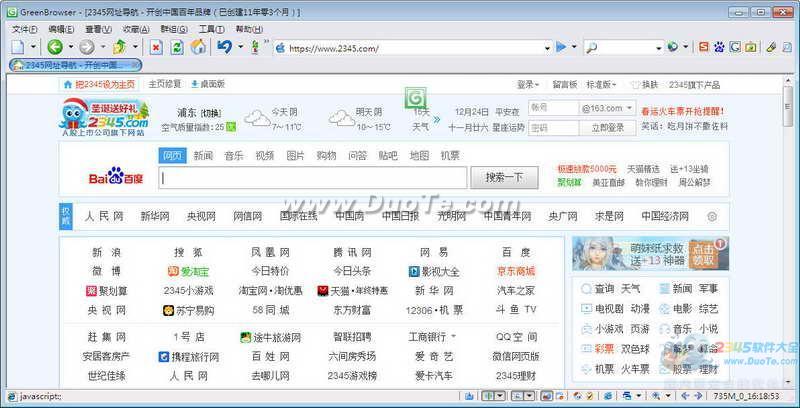Expand the address bar URL dropdown
This screenshot has height=408, width=800.
[x=546, y=47]
